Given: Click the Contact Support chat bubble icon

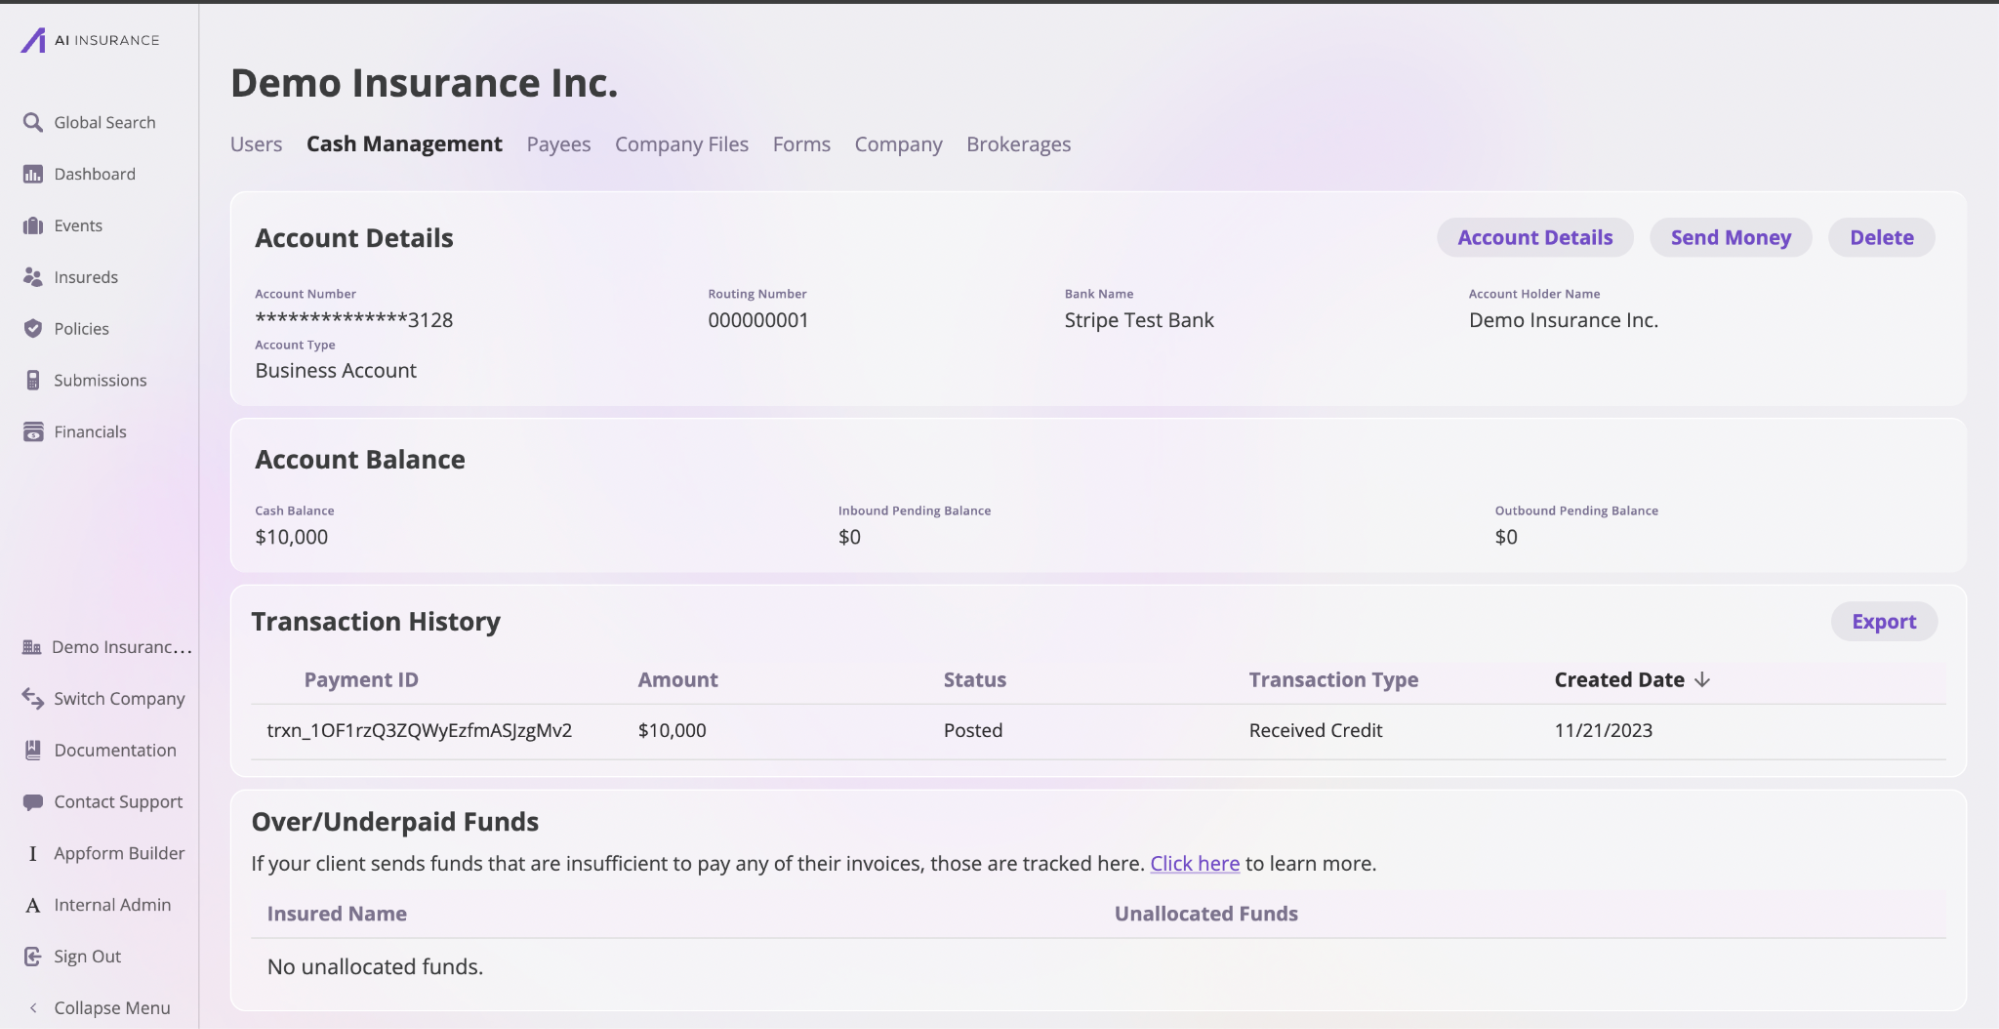Looking at the screenshot, I should 33,802.
